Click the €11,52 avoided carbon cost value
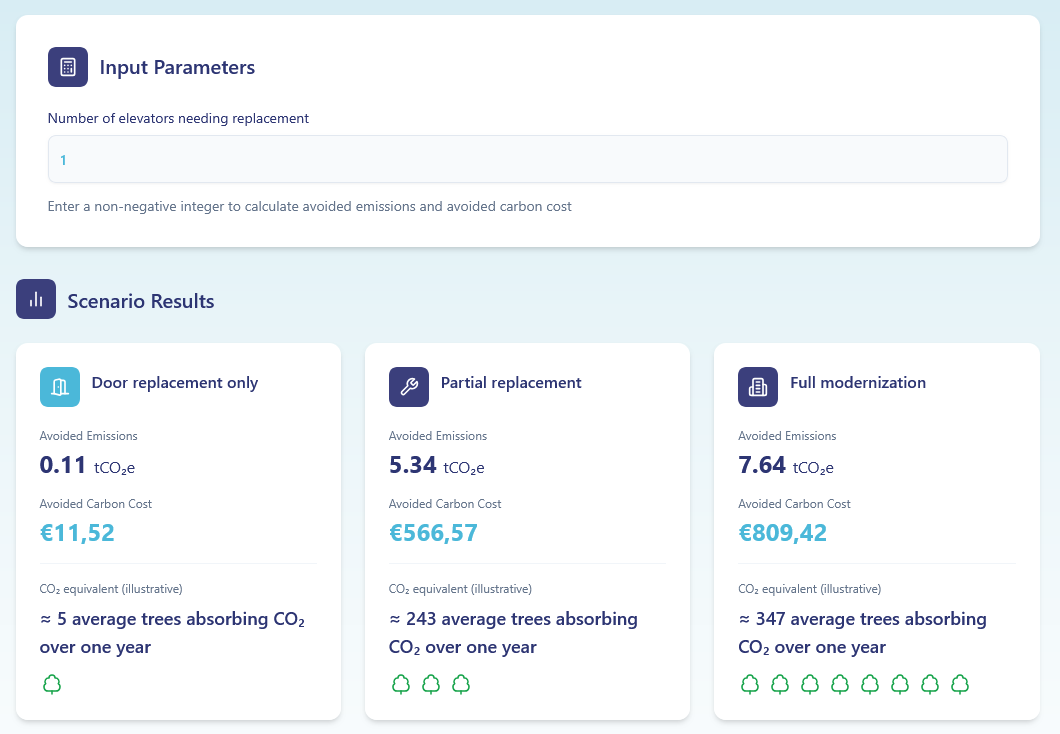Screen dimensions: 1060x734 click(77, 533)
